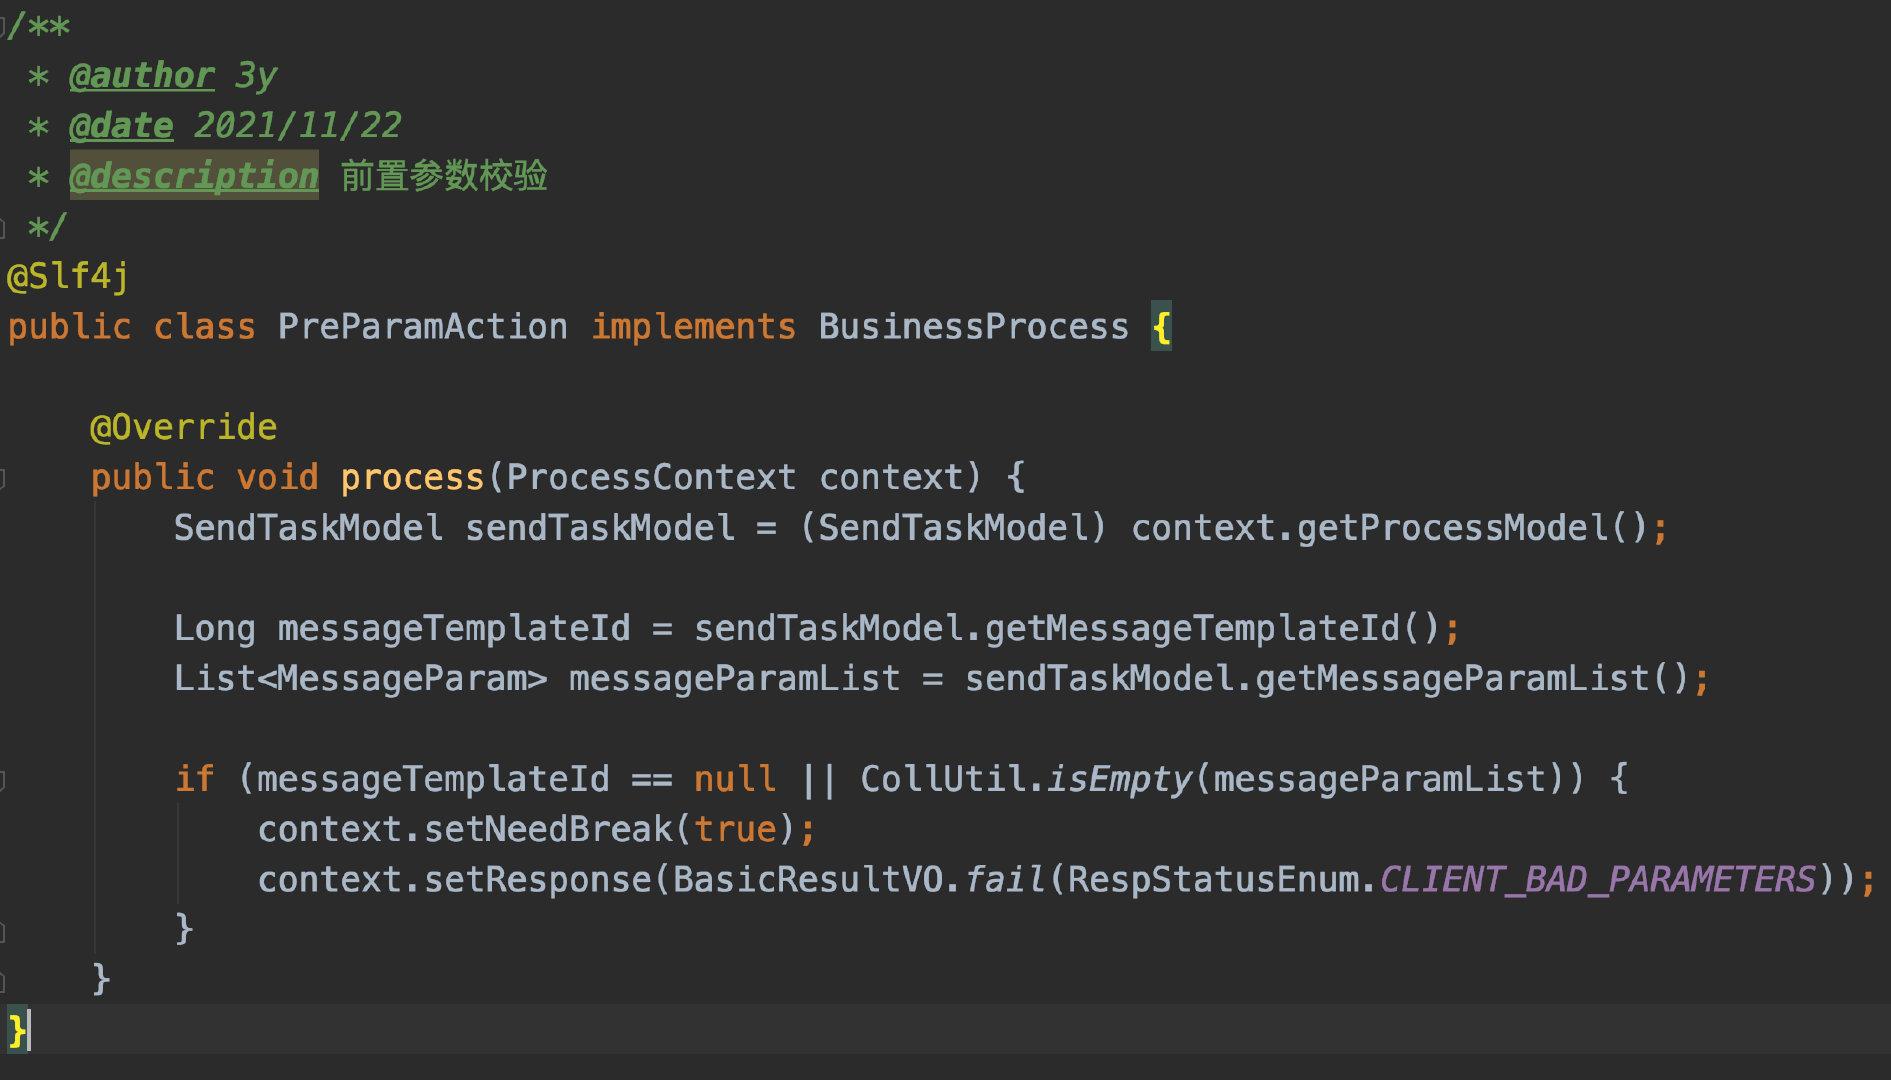This screenshot has height=1080, width=1891.
Task: Click the fold end marker beside the Javadoc close
Action: point(3,228)
